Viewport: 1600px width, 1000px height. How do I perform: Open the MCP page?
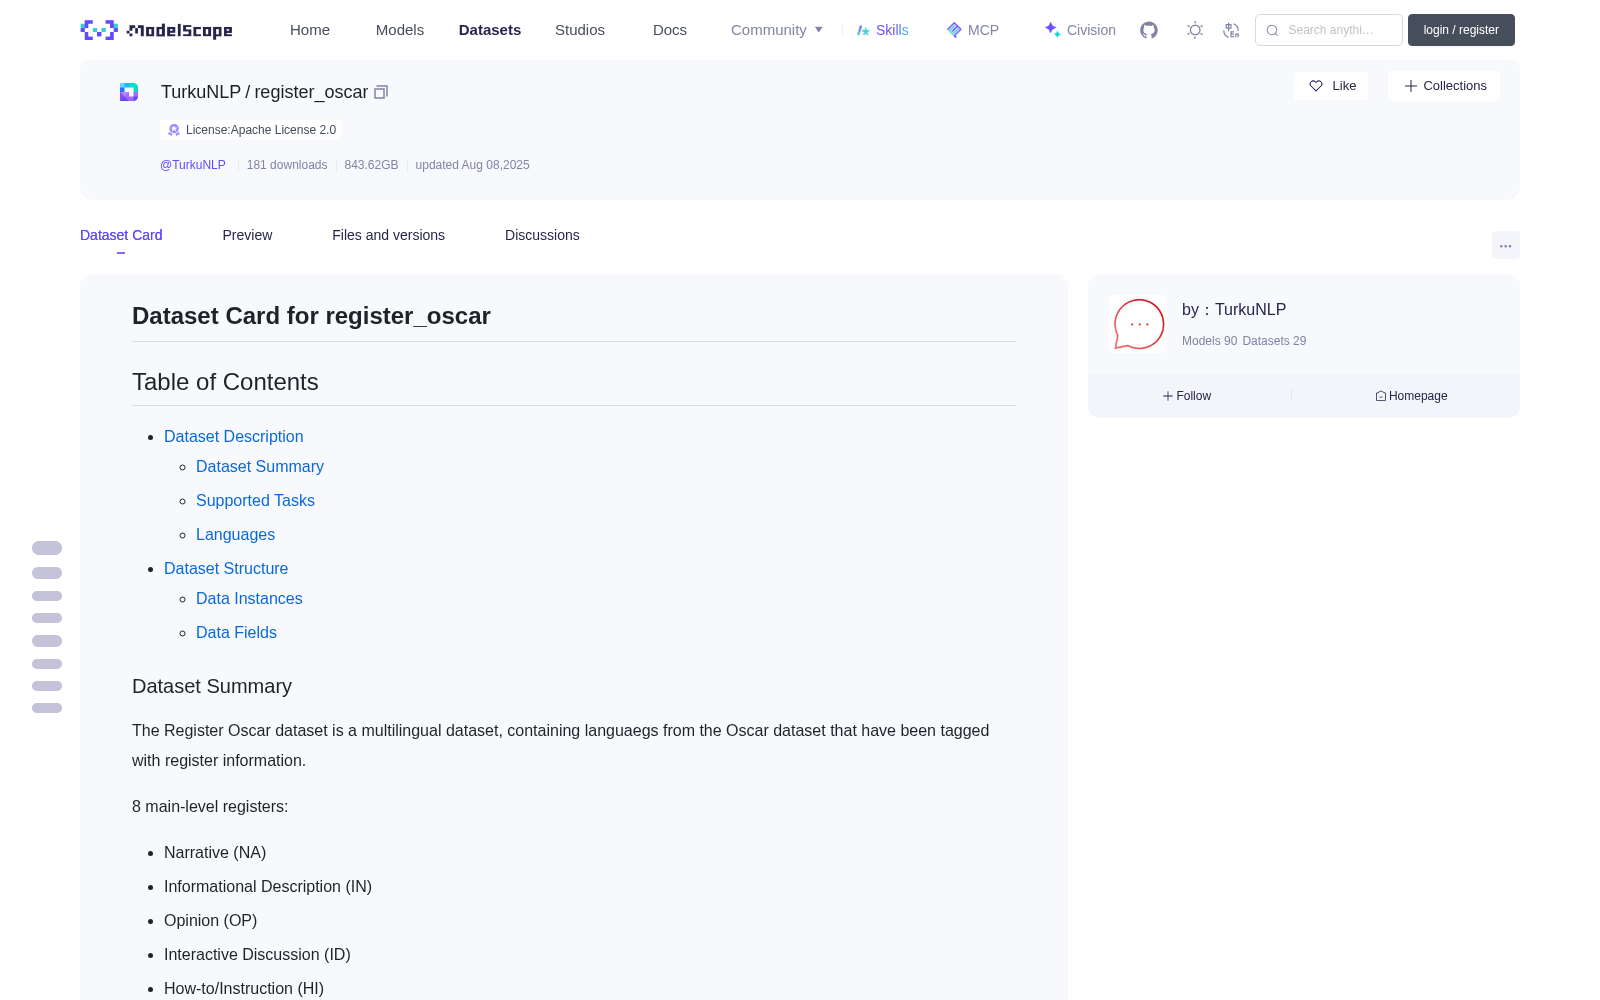(973, 30)
